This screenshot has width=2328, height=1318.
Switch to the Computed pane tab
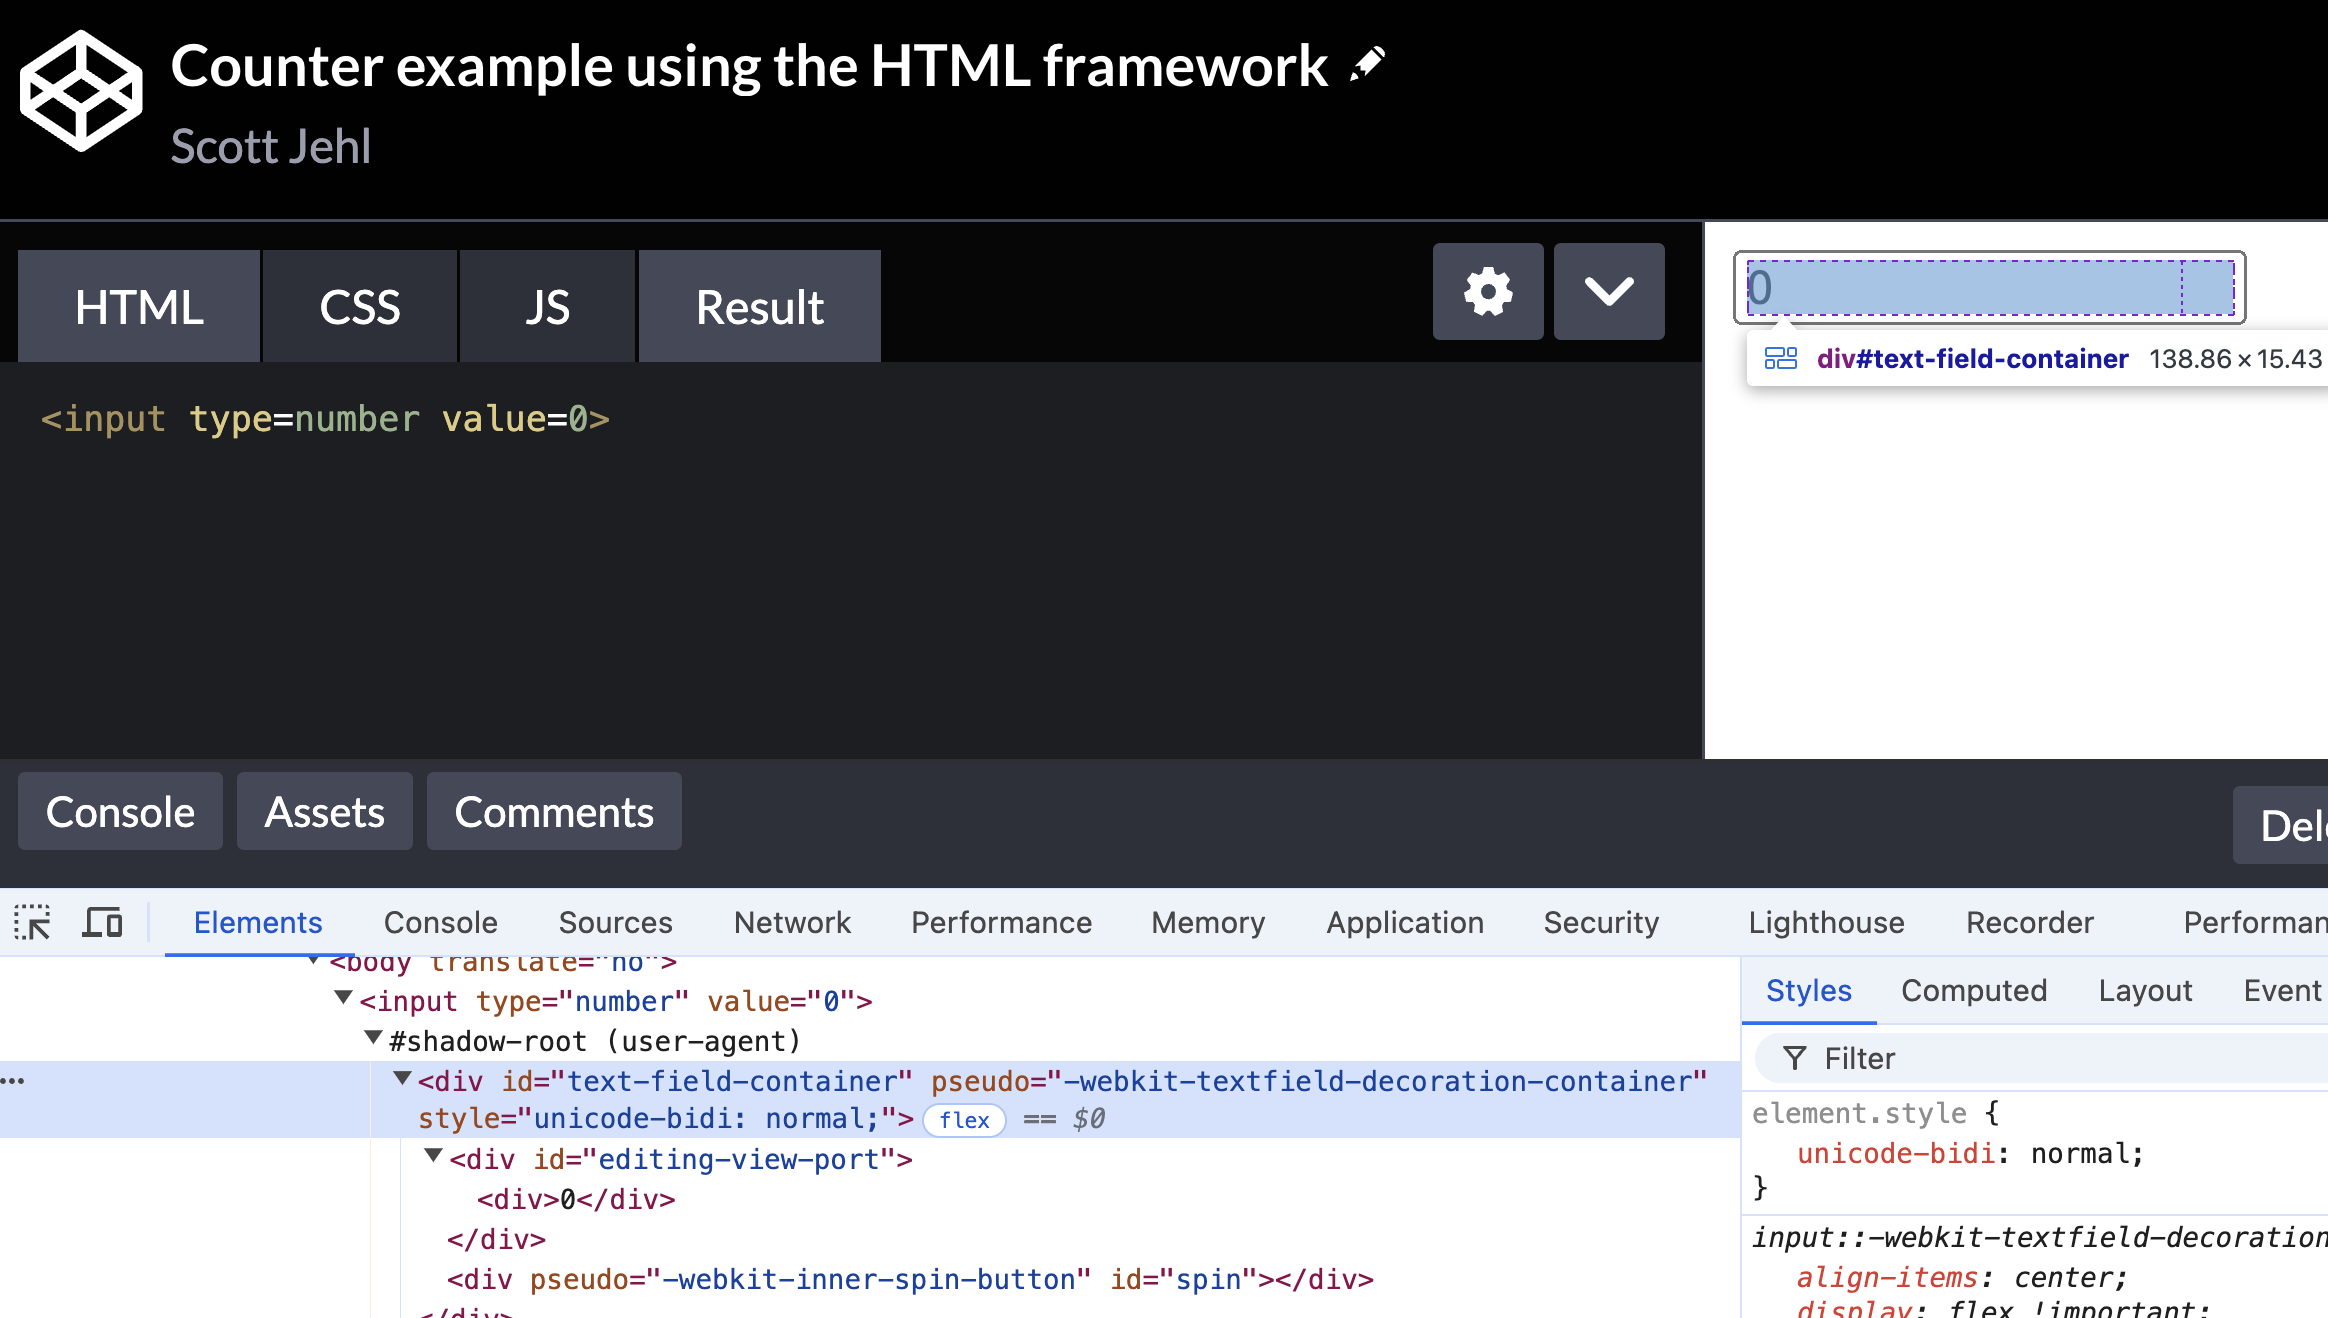coord(1974,990)
